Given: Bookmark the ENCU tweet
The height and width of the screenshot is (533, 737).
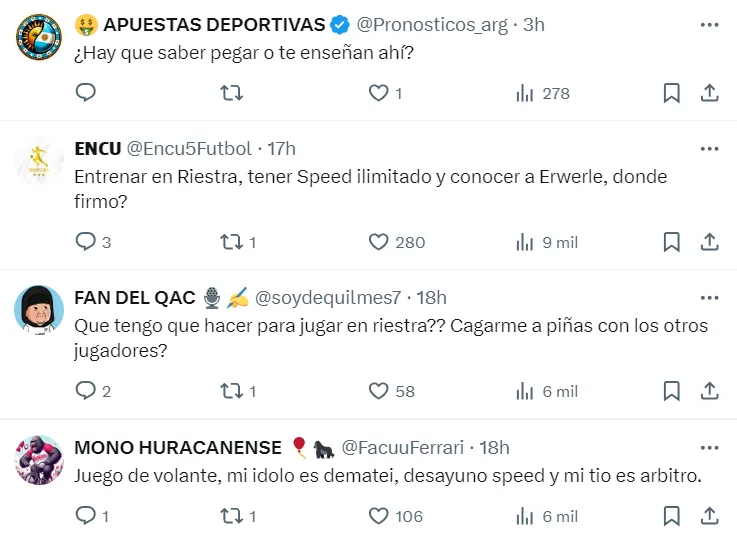Looking at the screenshot, I should (x=672, y=242).
